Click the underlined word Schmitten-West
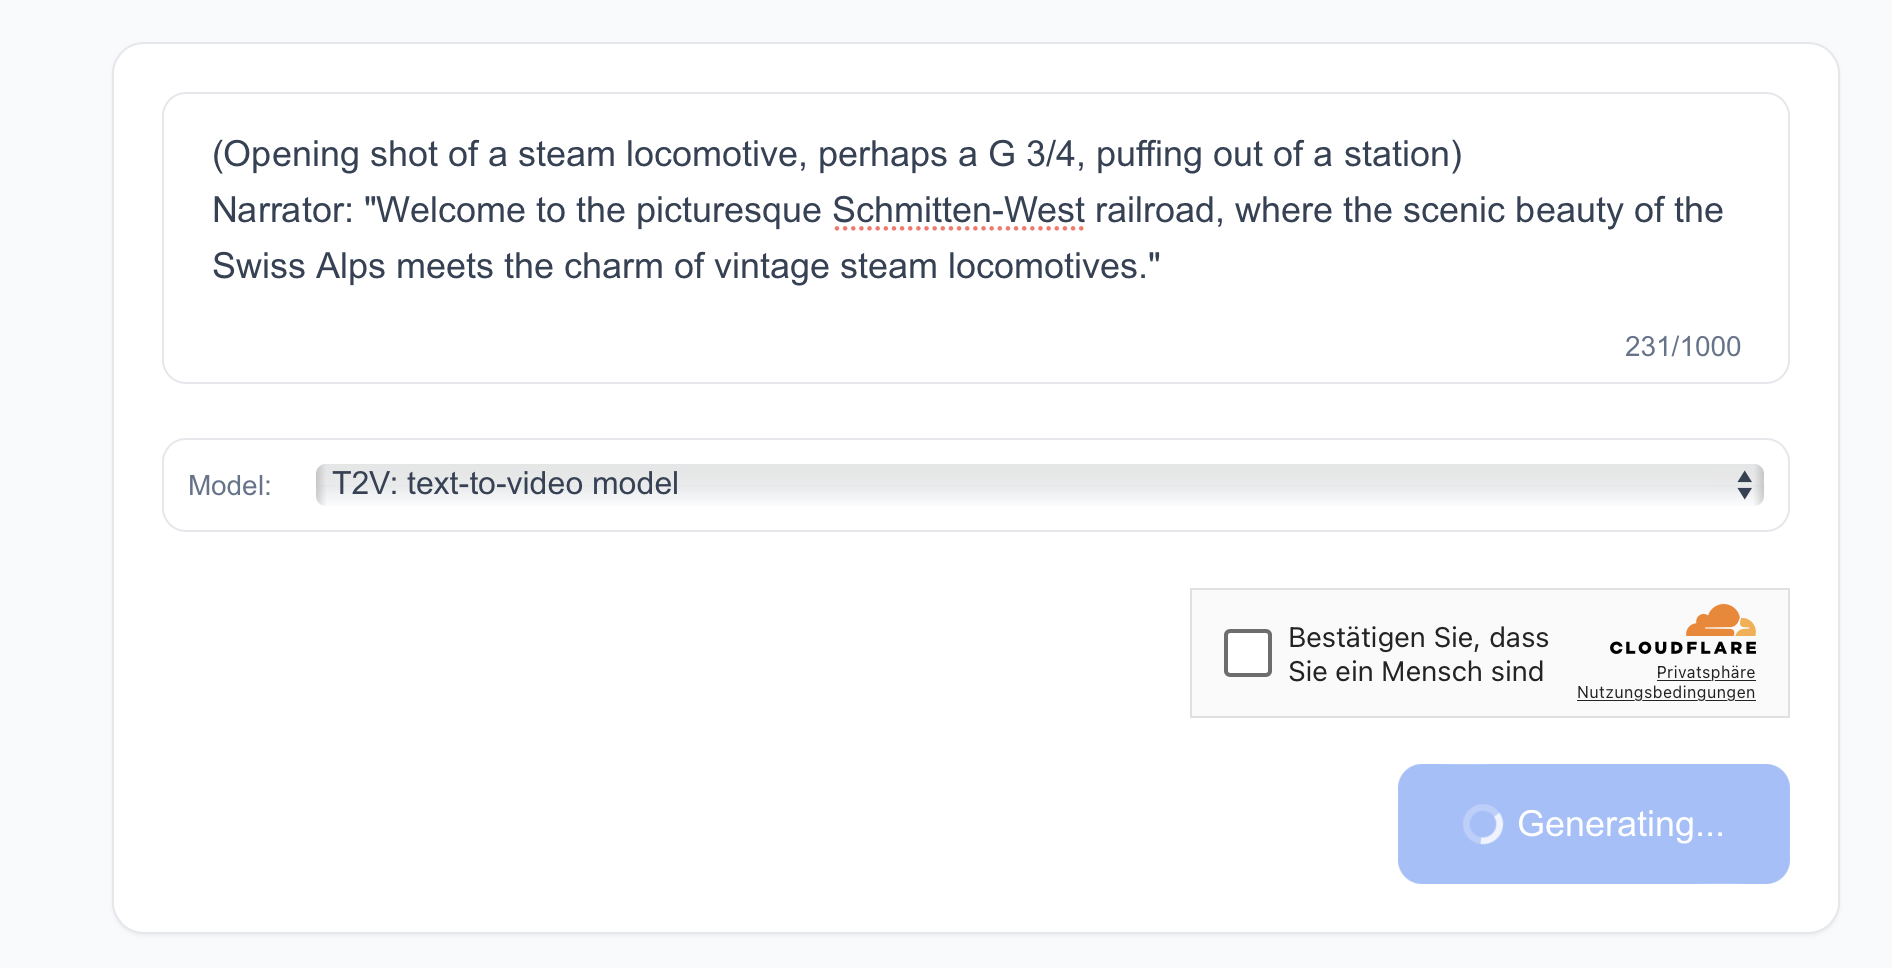 click(958, 210)
